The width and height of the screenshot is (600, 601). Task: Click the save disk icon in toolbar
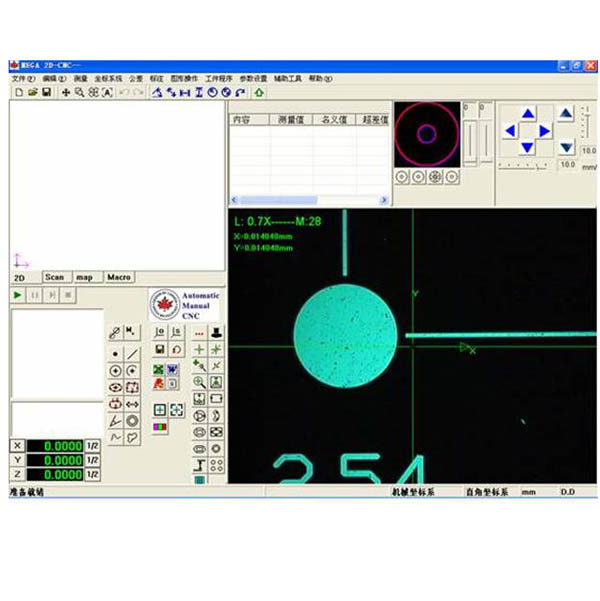point(47,92)
